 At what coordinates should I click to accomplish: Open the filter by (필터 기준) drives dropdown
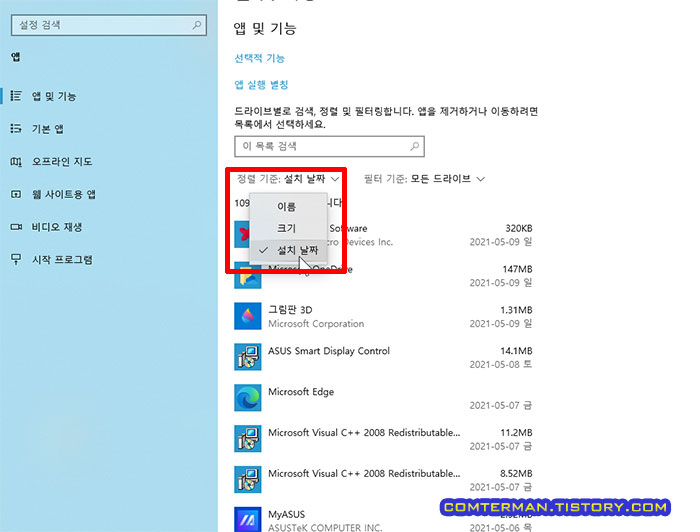tap(424, 179)
